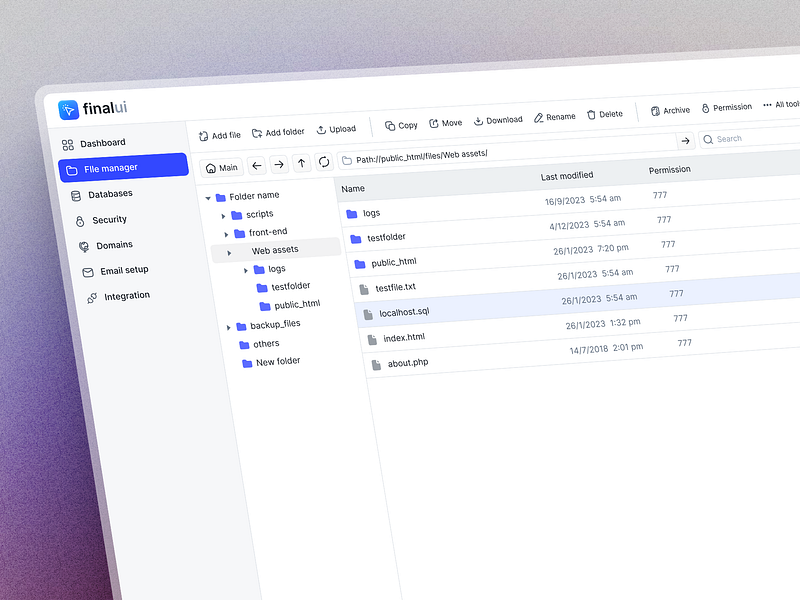Click the Search input field

tap(750, 139)
